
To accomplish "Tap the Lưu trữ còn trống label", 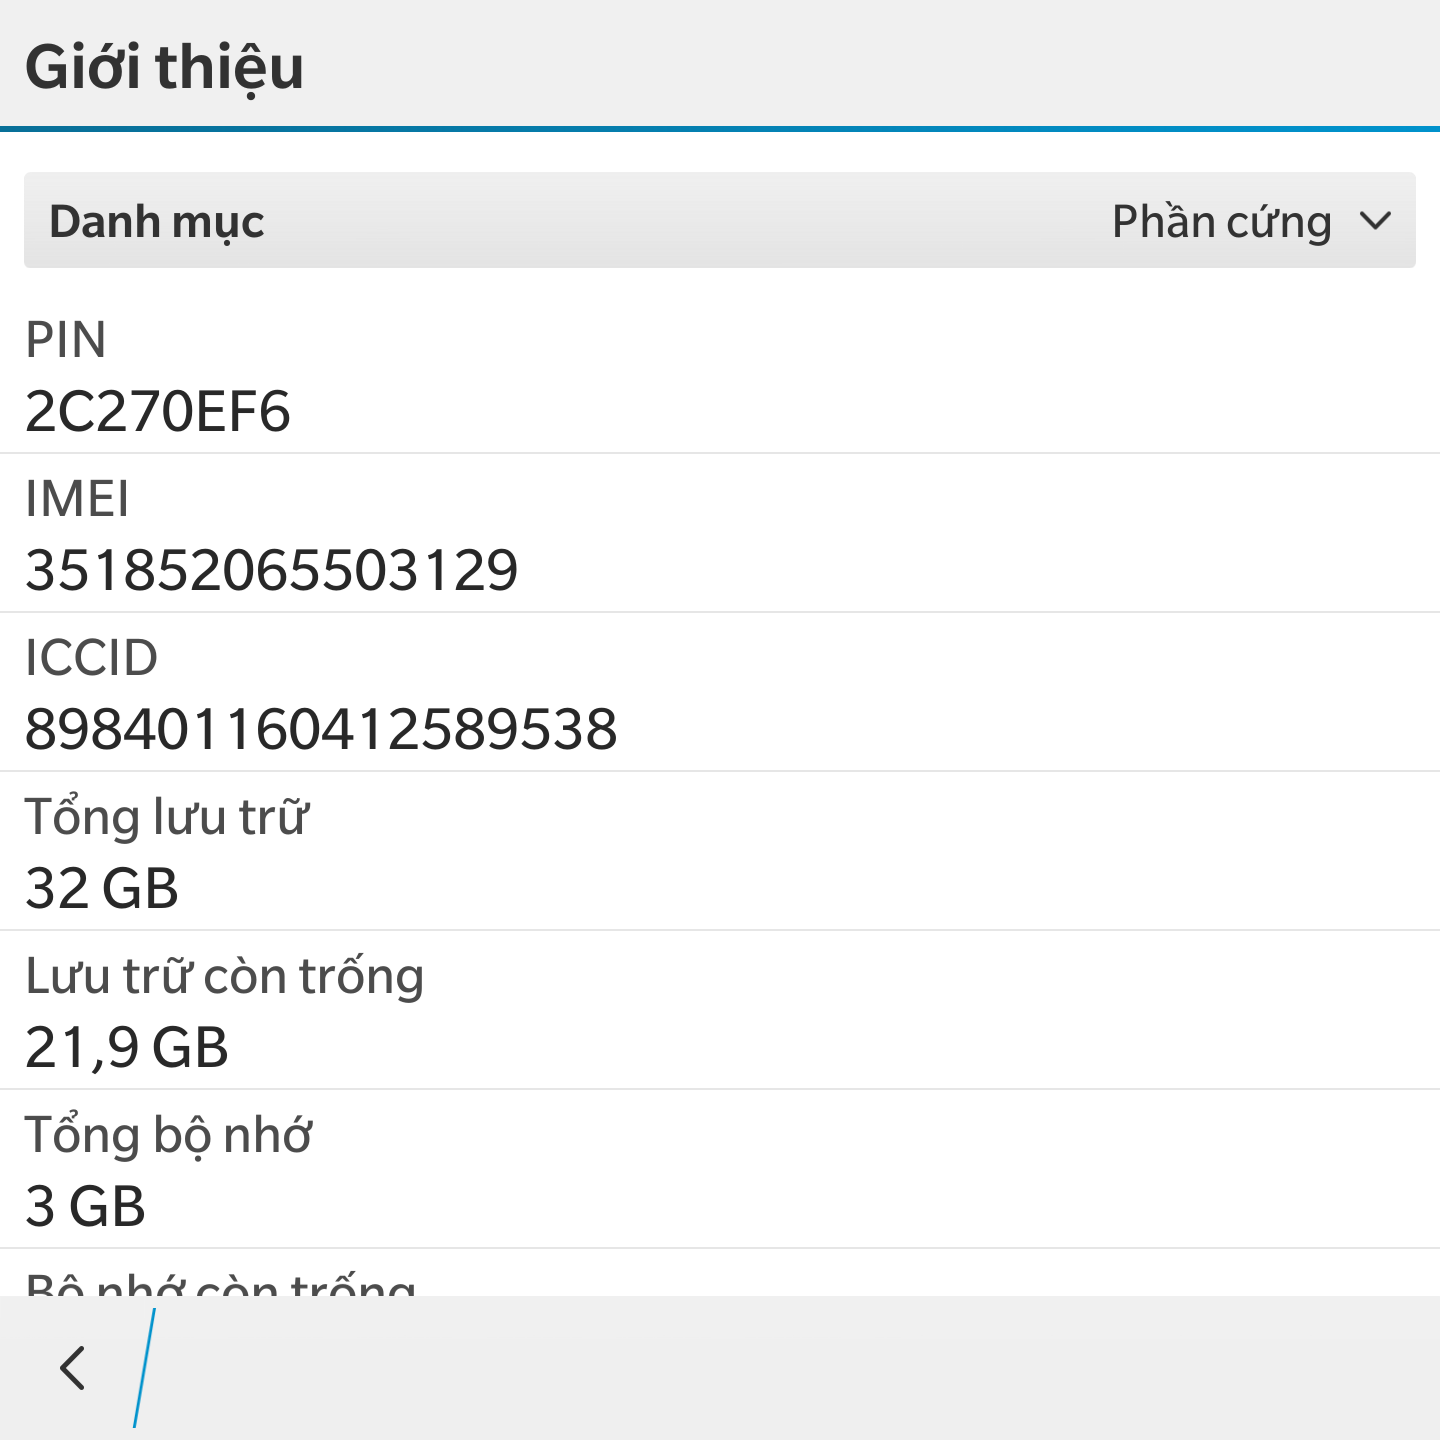I will (x=224, y=976).
